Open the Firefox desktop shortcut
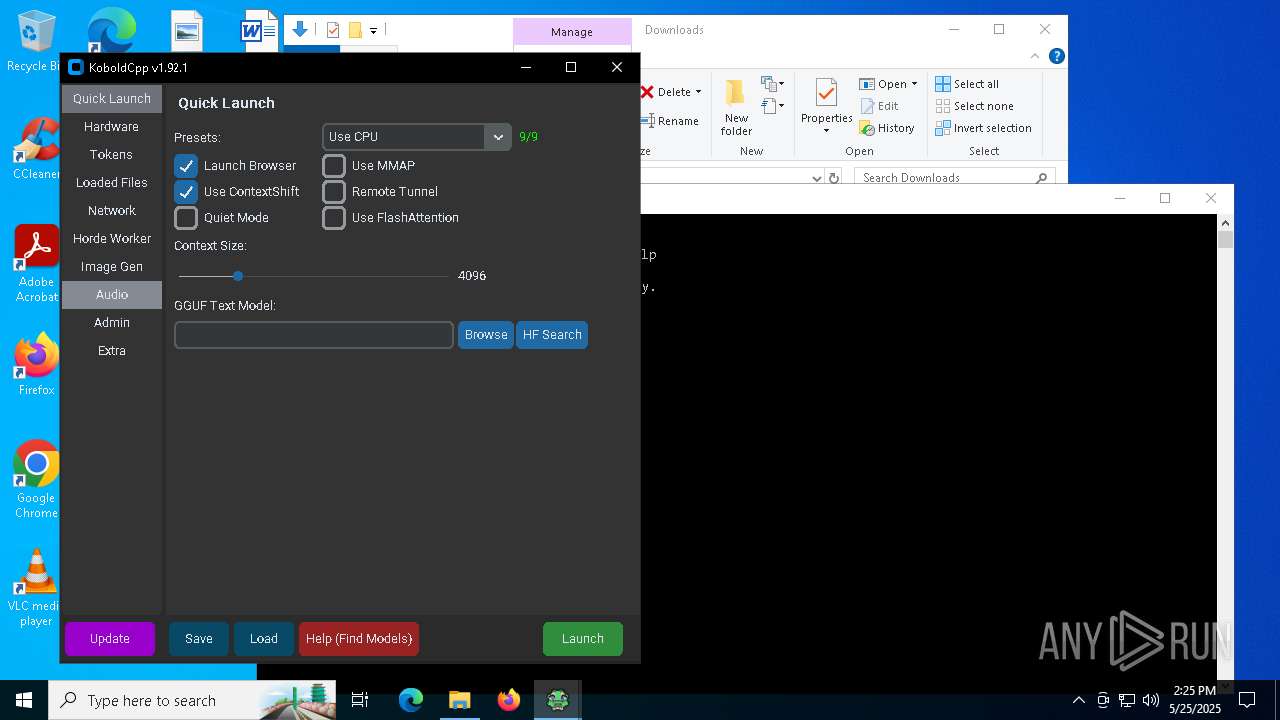Viewport: 1280px width, 720px height. [x=36, y=364]
